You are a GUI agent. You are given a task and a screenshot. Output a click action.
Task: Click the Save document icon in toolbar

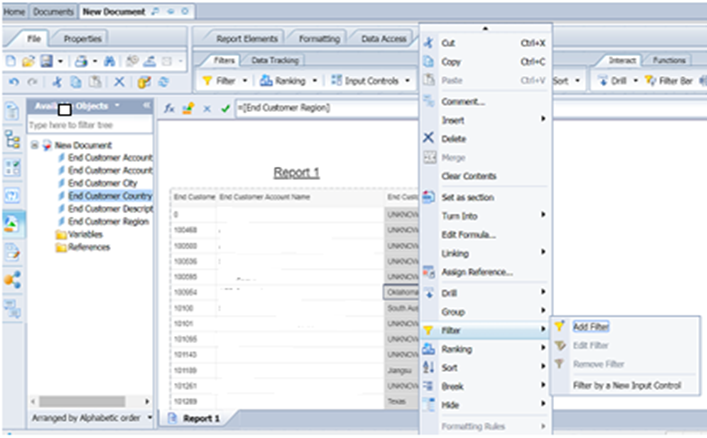(x=43, y=61)
